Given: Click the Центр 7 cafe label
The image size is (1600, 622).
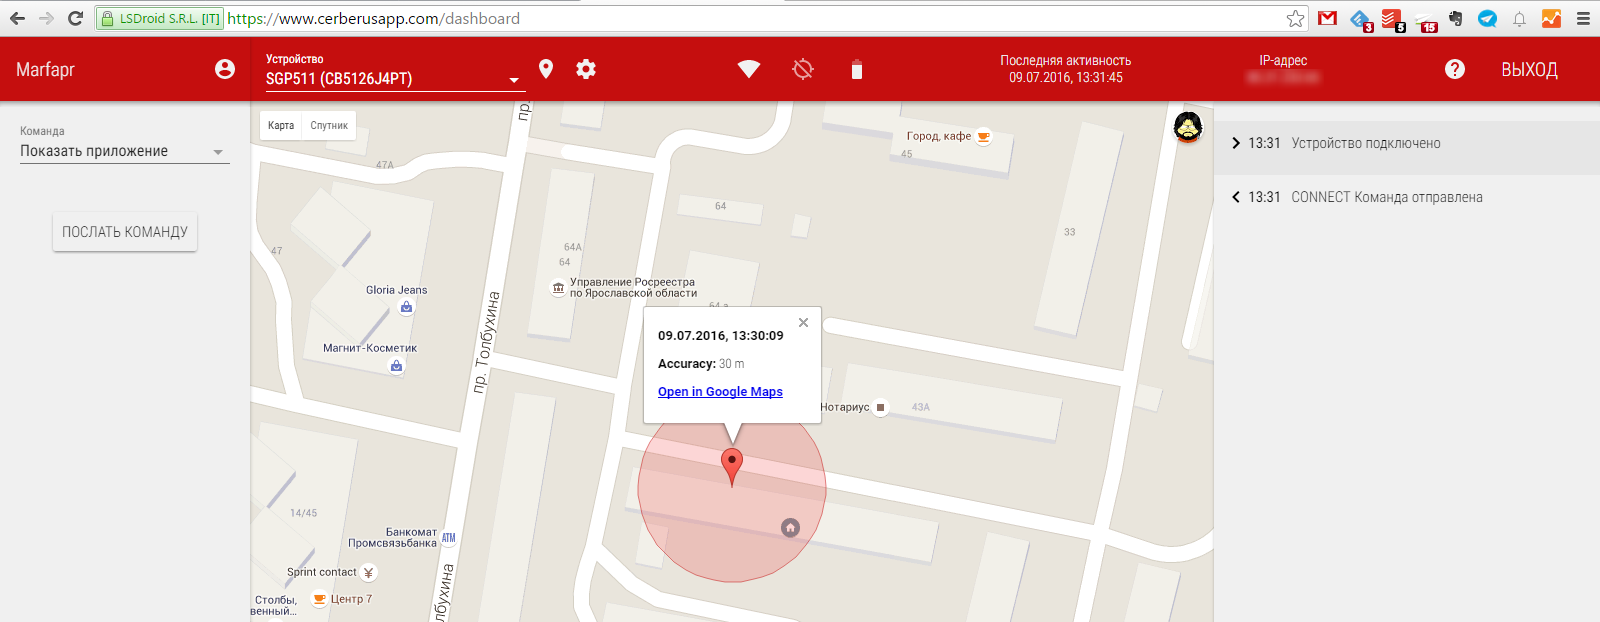Looking at the screenshot, I should tap(351, 599).
